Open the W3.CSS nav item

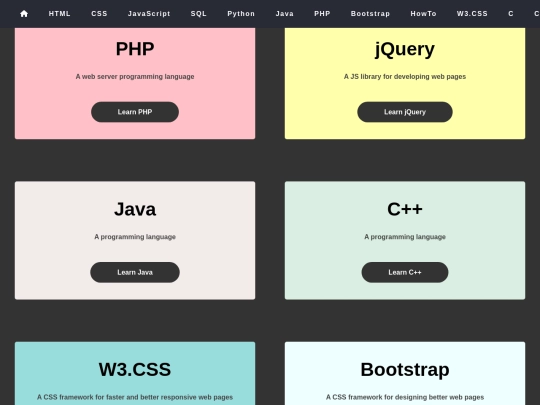[x=472, y=14]
